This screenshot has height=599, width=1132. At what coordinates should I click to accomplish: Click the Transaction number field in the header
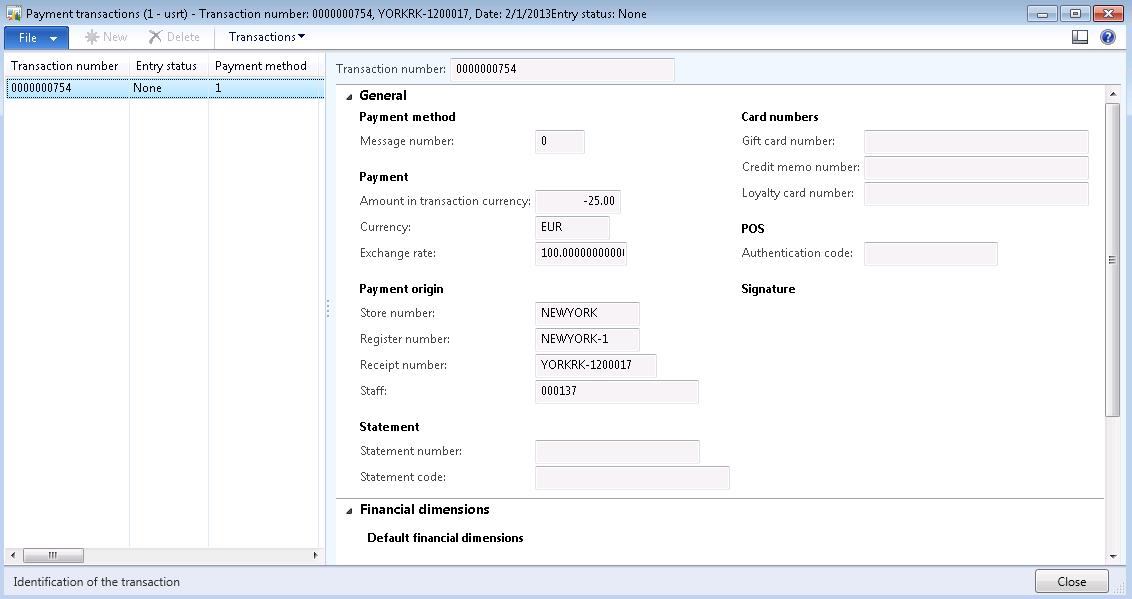(562, 69)
